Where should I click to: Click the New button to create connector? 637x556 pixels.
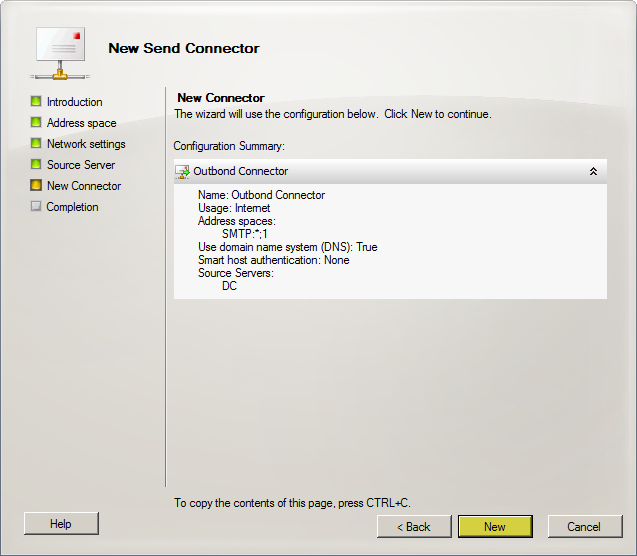click(495, 526)
